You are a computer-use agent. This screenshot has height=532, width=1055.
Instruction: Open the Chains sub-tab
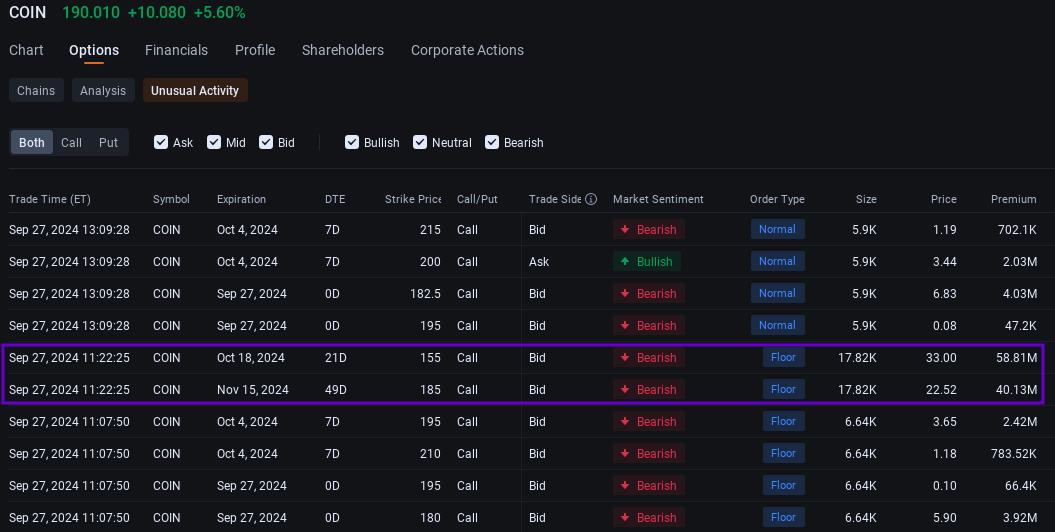click(x=36, y=90)
